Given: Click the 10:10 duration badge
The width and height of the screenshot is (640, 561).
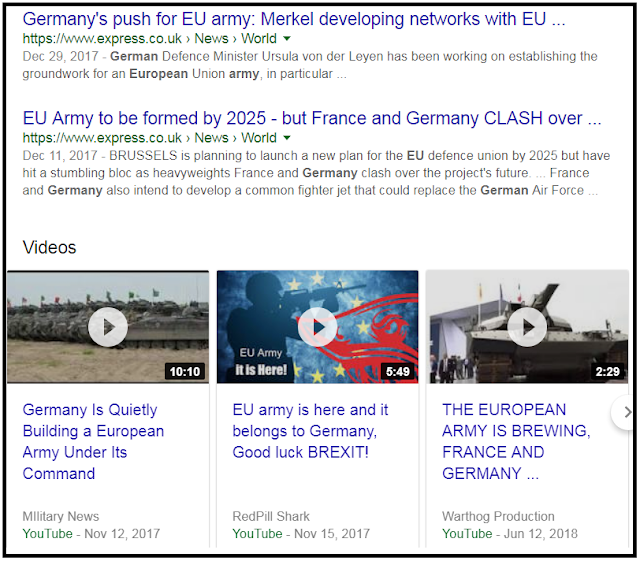Looking at the screenshot, I should pyautogui.click(x=185, y=372).
